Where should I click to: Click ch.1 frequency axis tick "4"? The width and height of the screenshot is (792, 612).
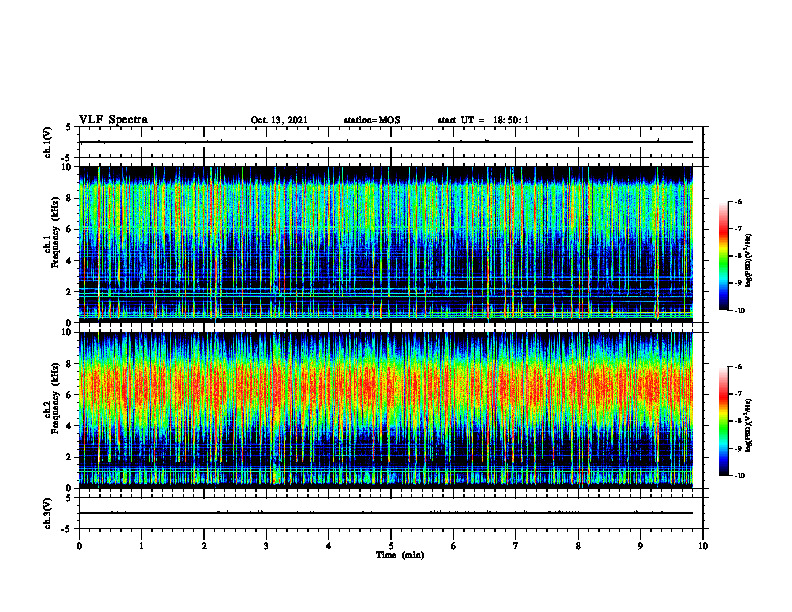[x=70, y=261]
